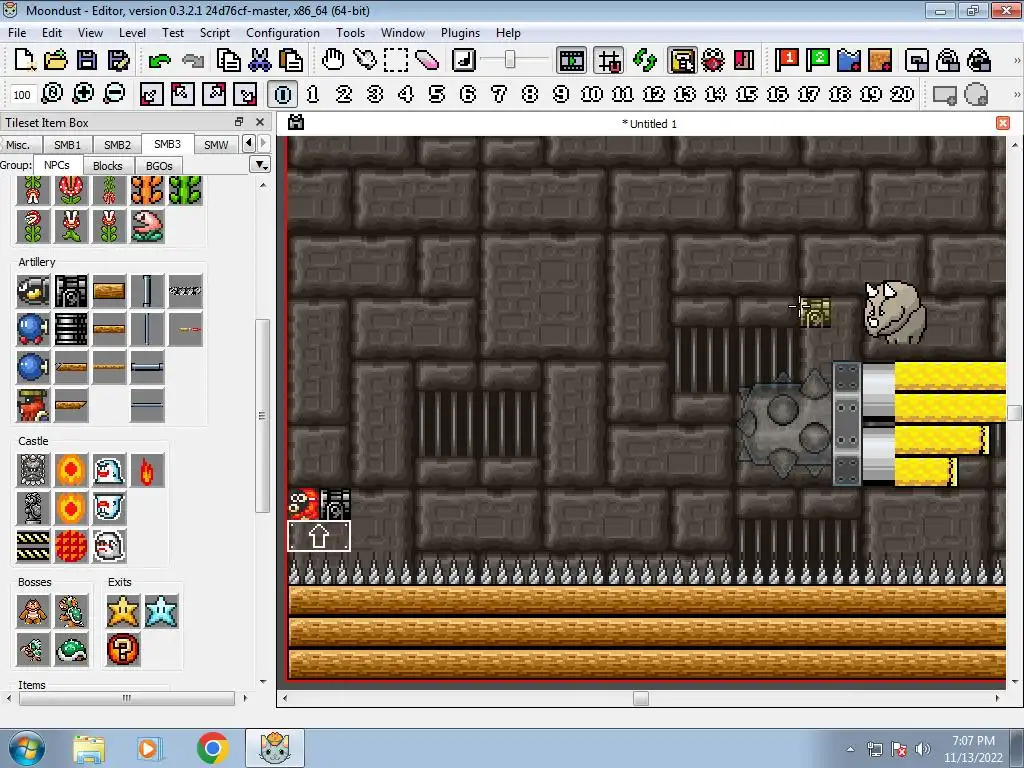The image size is (1024, 768).
Task: Open the Level menu
Action: coord(132,33)
